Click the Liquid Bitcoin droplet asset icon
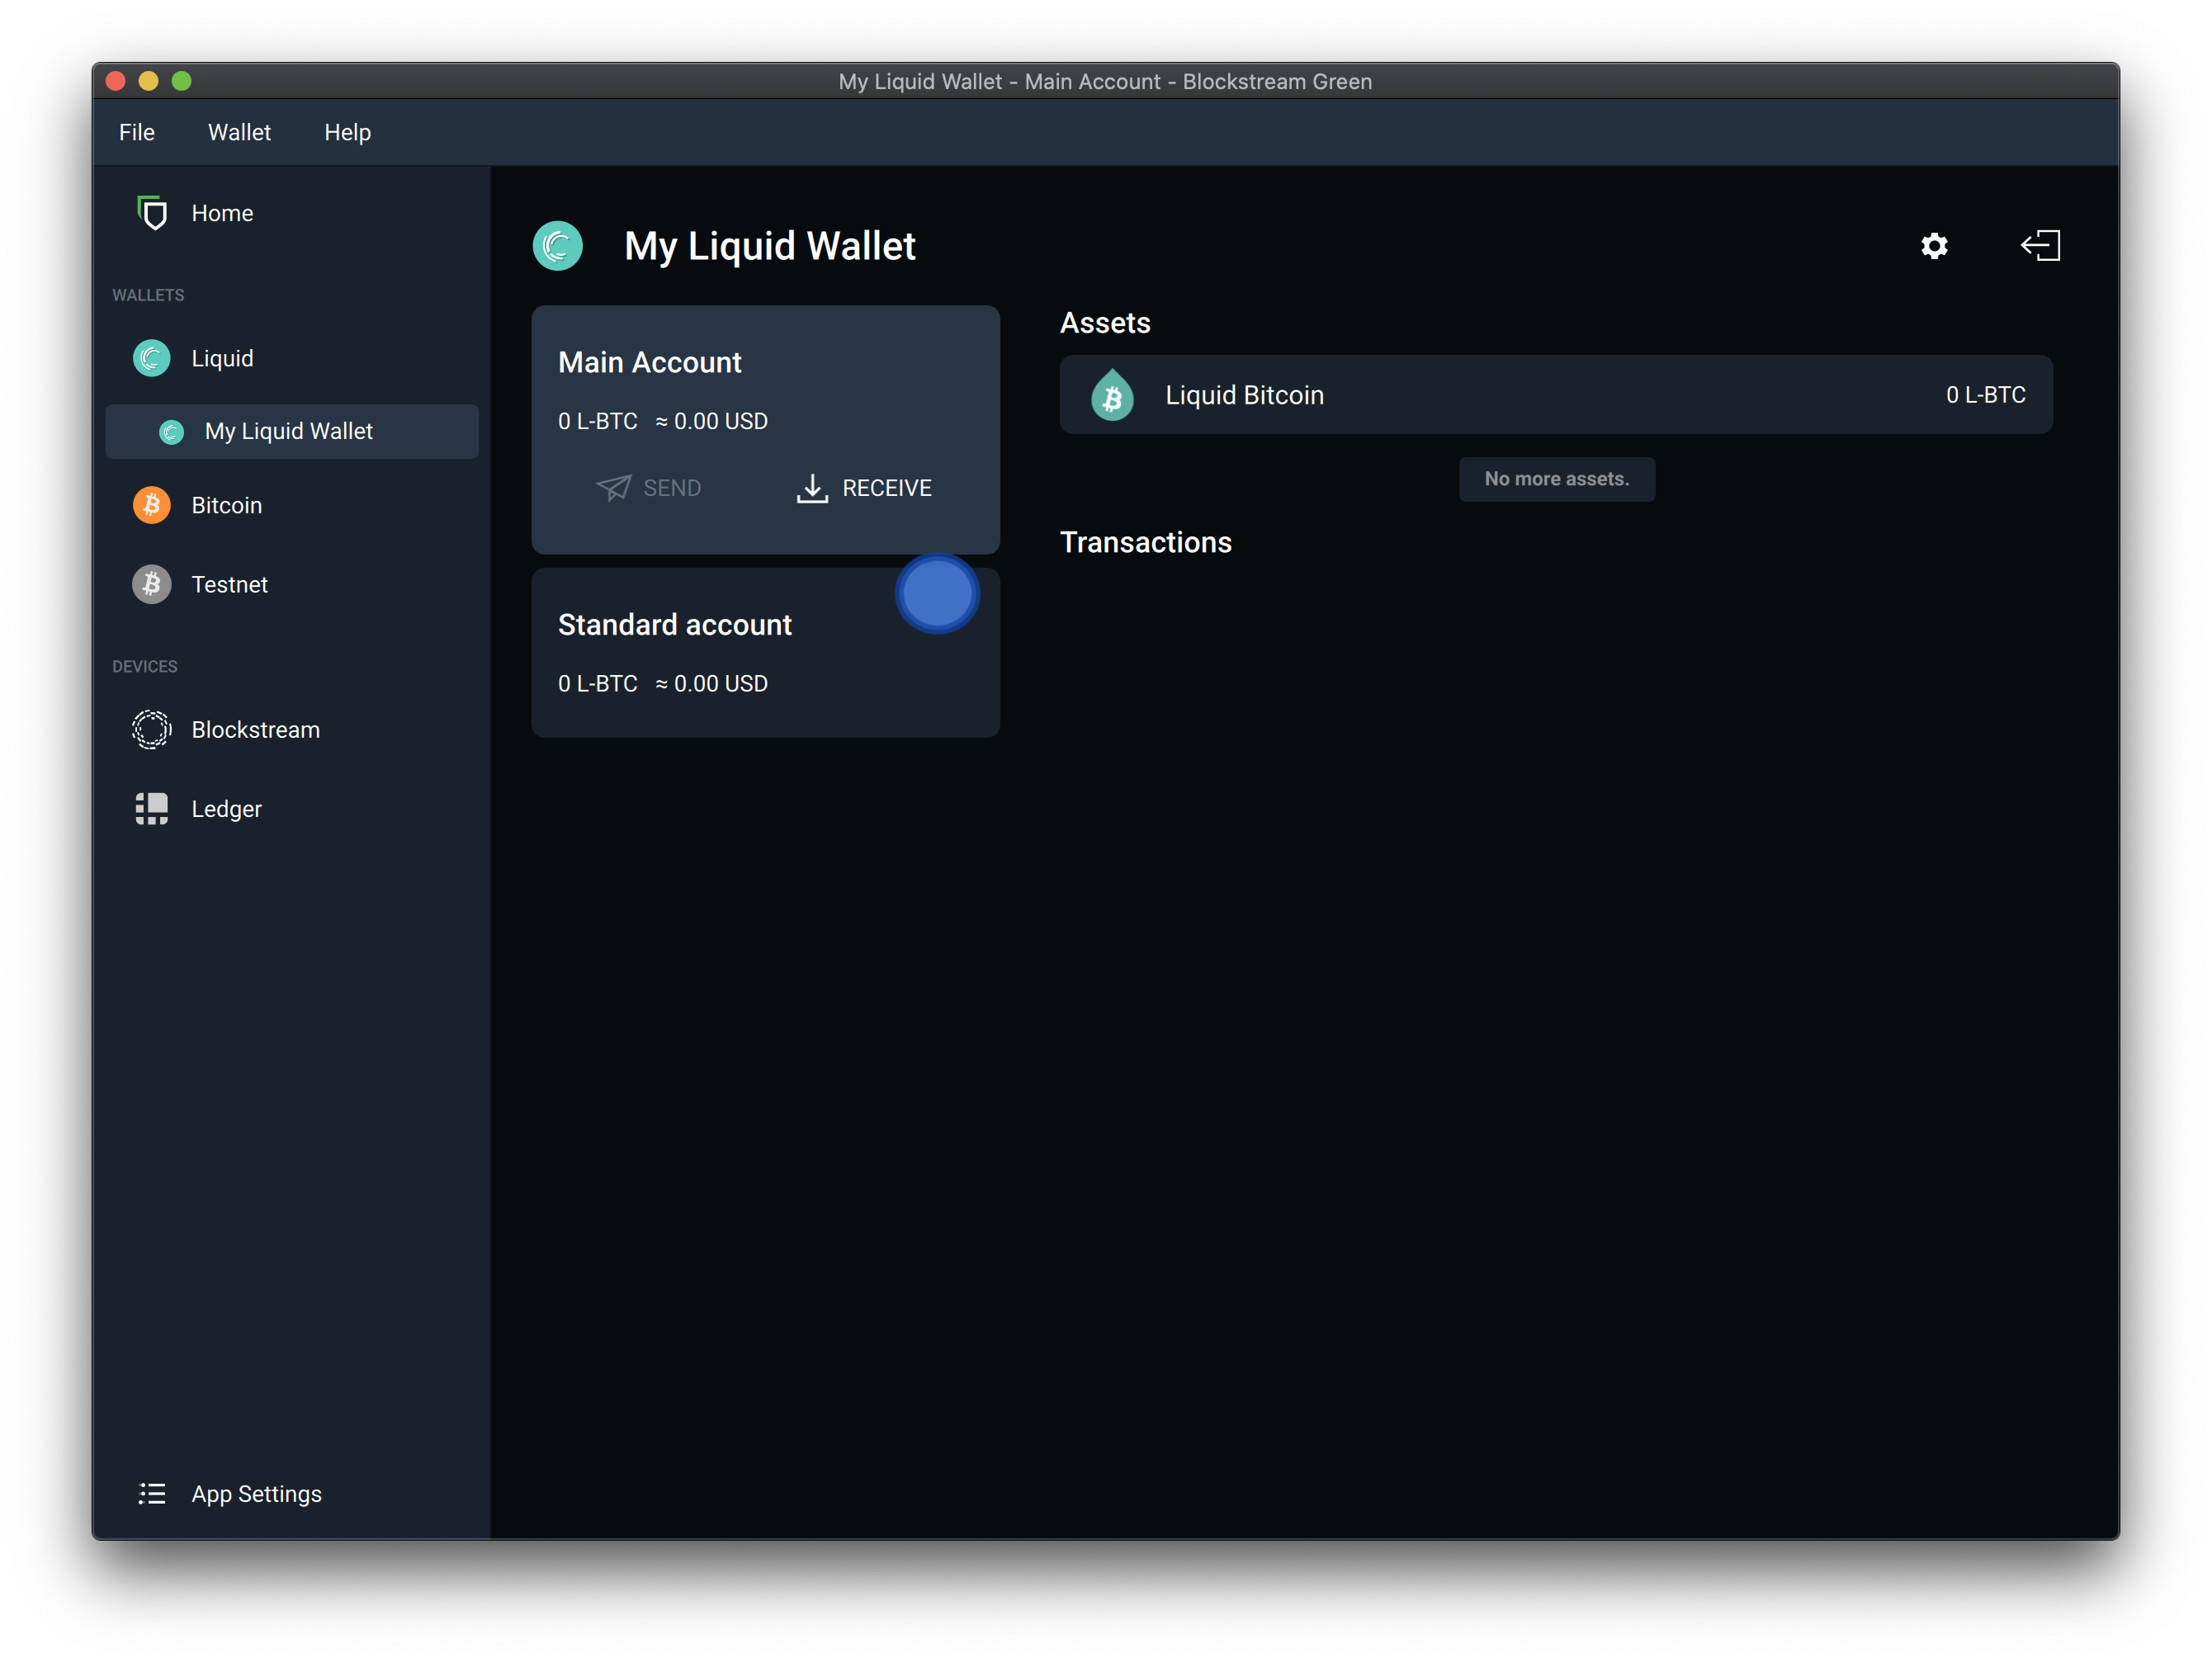 click(1112, 395)
